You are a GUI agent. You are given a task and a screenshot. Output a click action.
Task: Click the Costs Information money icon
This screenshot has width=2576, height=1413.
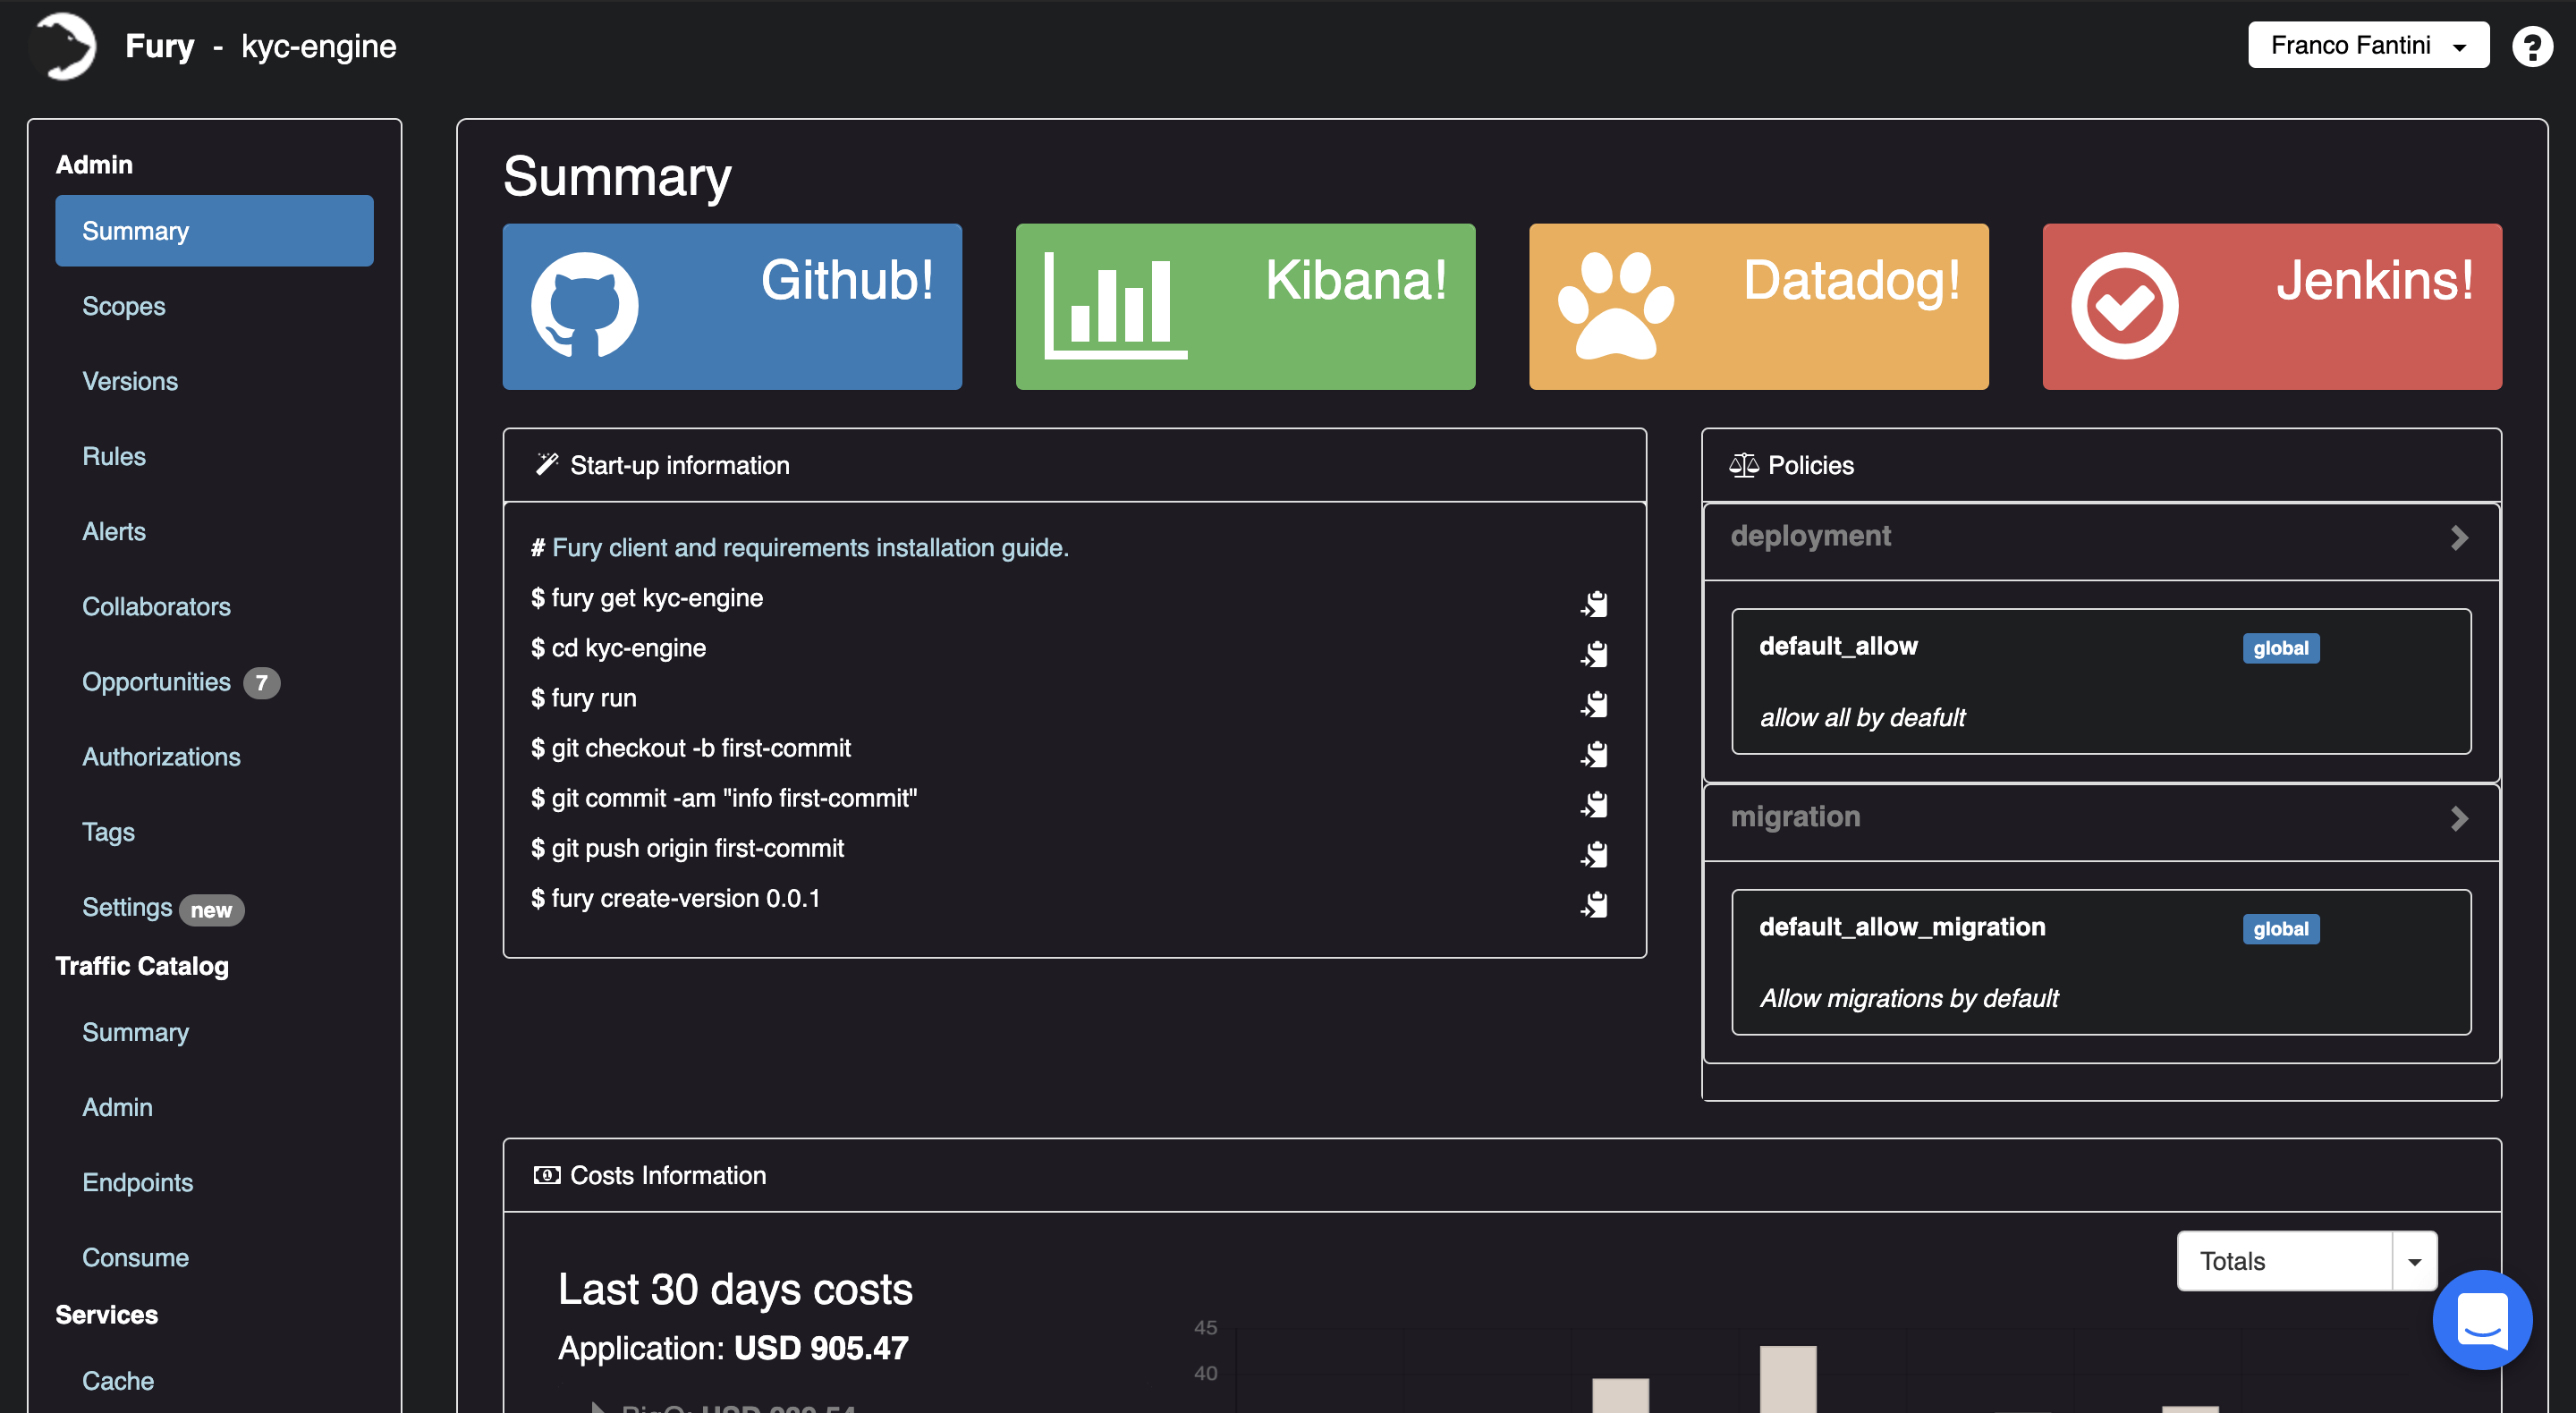point(547,1175)
